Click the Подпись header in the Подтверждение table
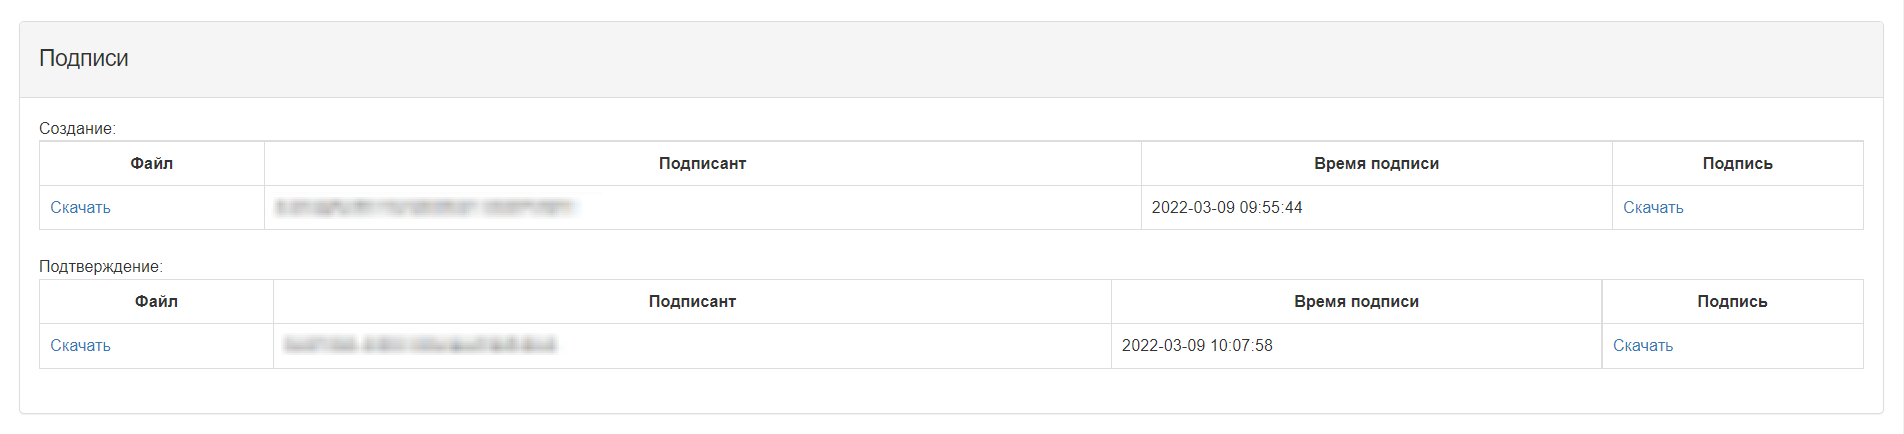 tap(1732, 301)
